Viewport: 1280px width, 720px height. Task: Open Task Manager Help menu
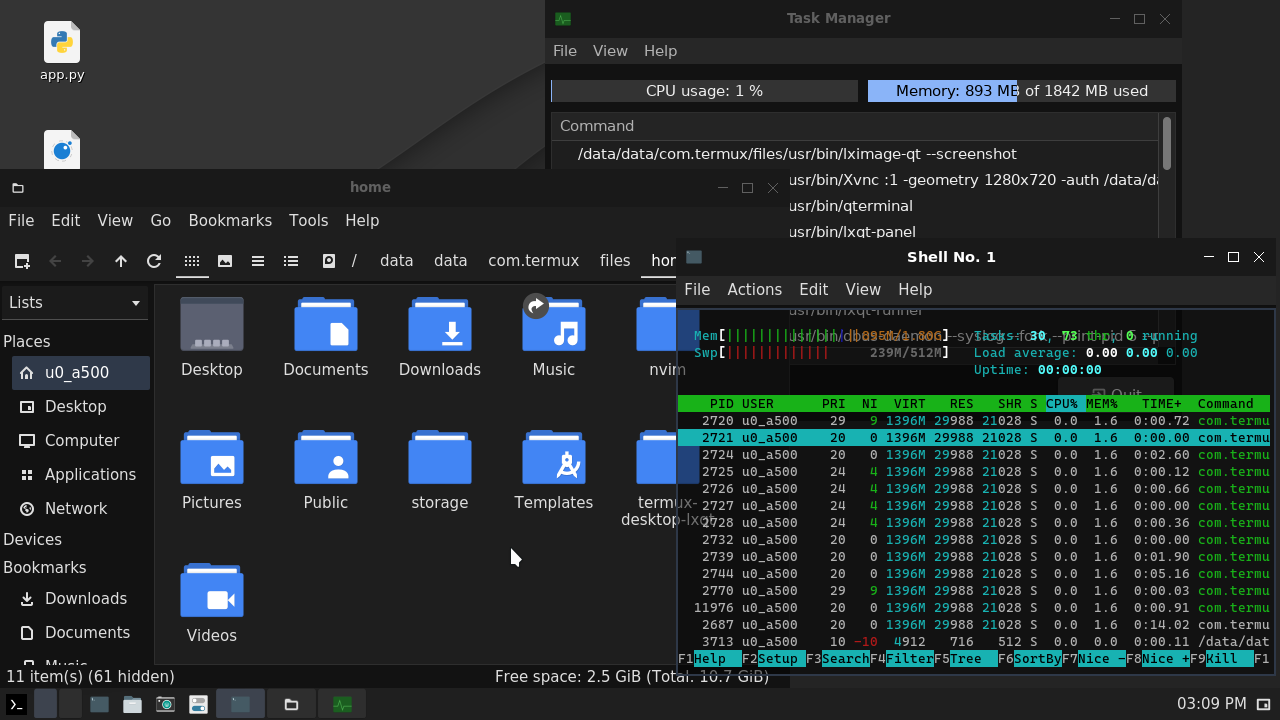[x=660, y=51]
